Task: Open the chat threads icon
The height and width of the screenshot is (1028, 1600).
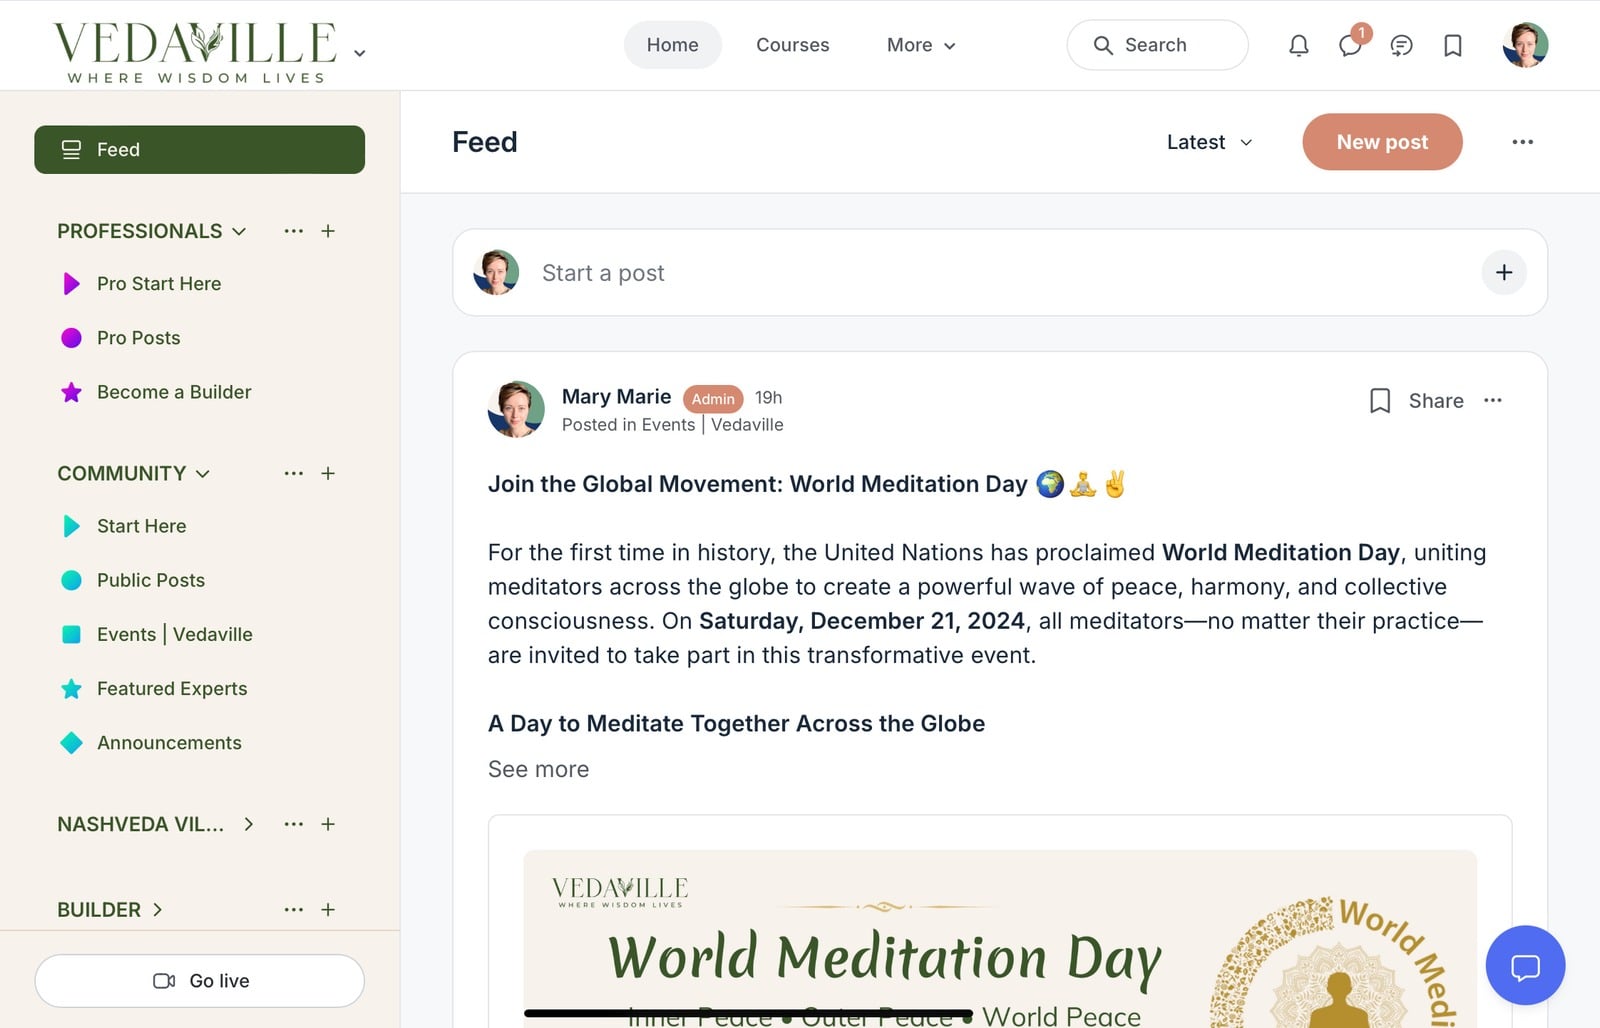Action: [1402, 45]
